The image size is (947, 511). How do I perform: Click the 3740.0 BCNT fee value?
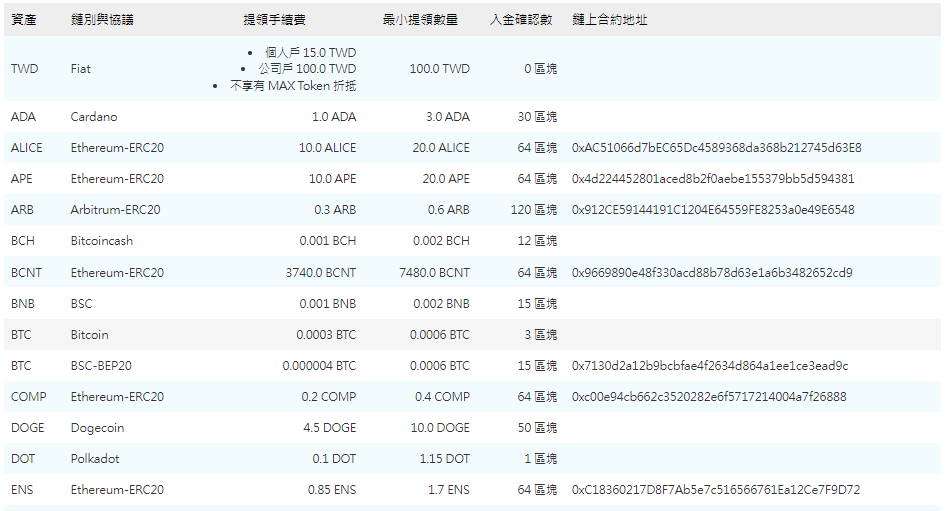pos(321,273)
